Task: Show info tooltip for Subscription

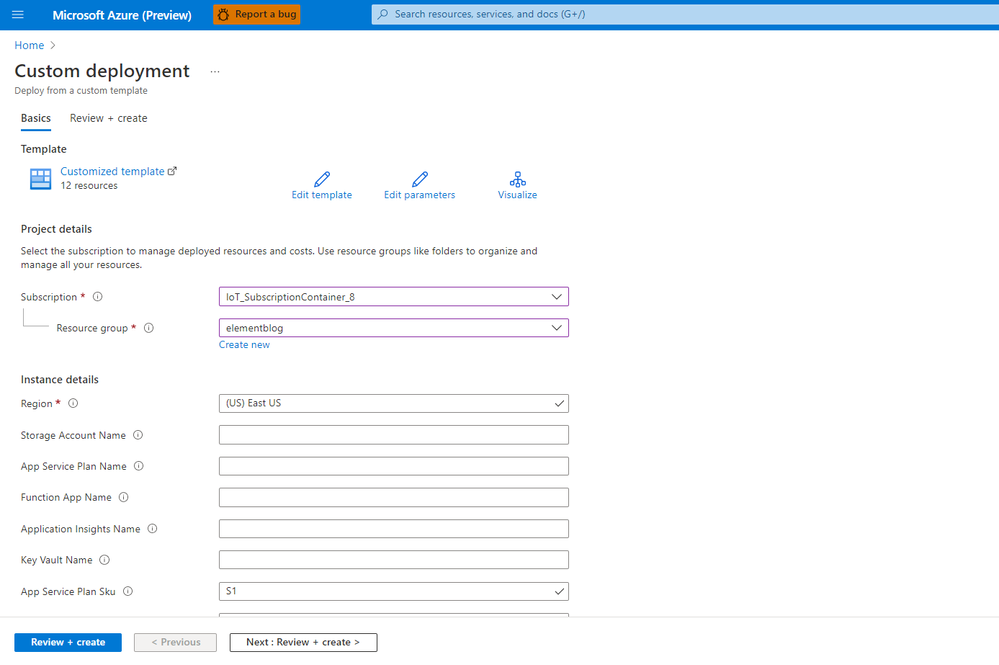Action: coord(97,297)
